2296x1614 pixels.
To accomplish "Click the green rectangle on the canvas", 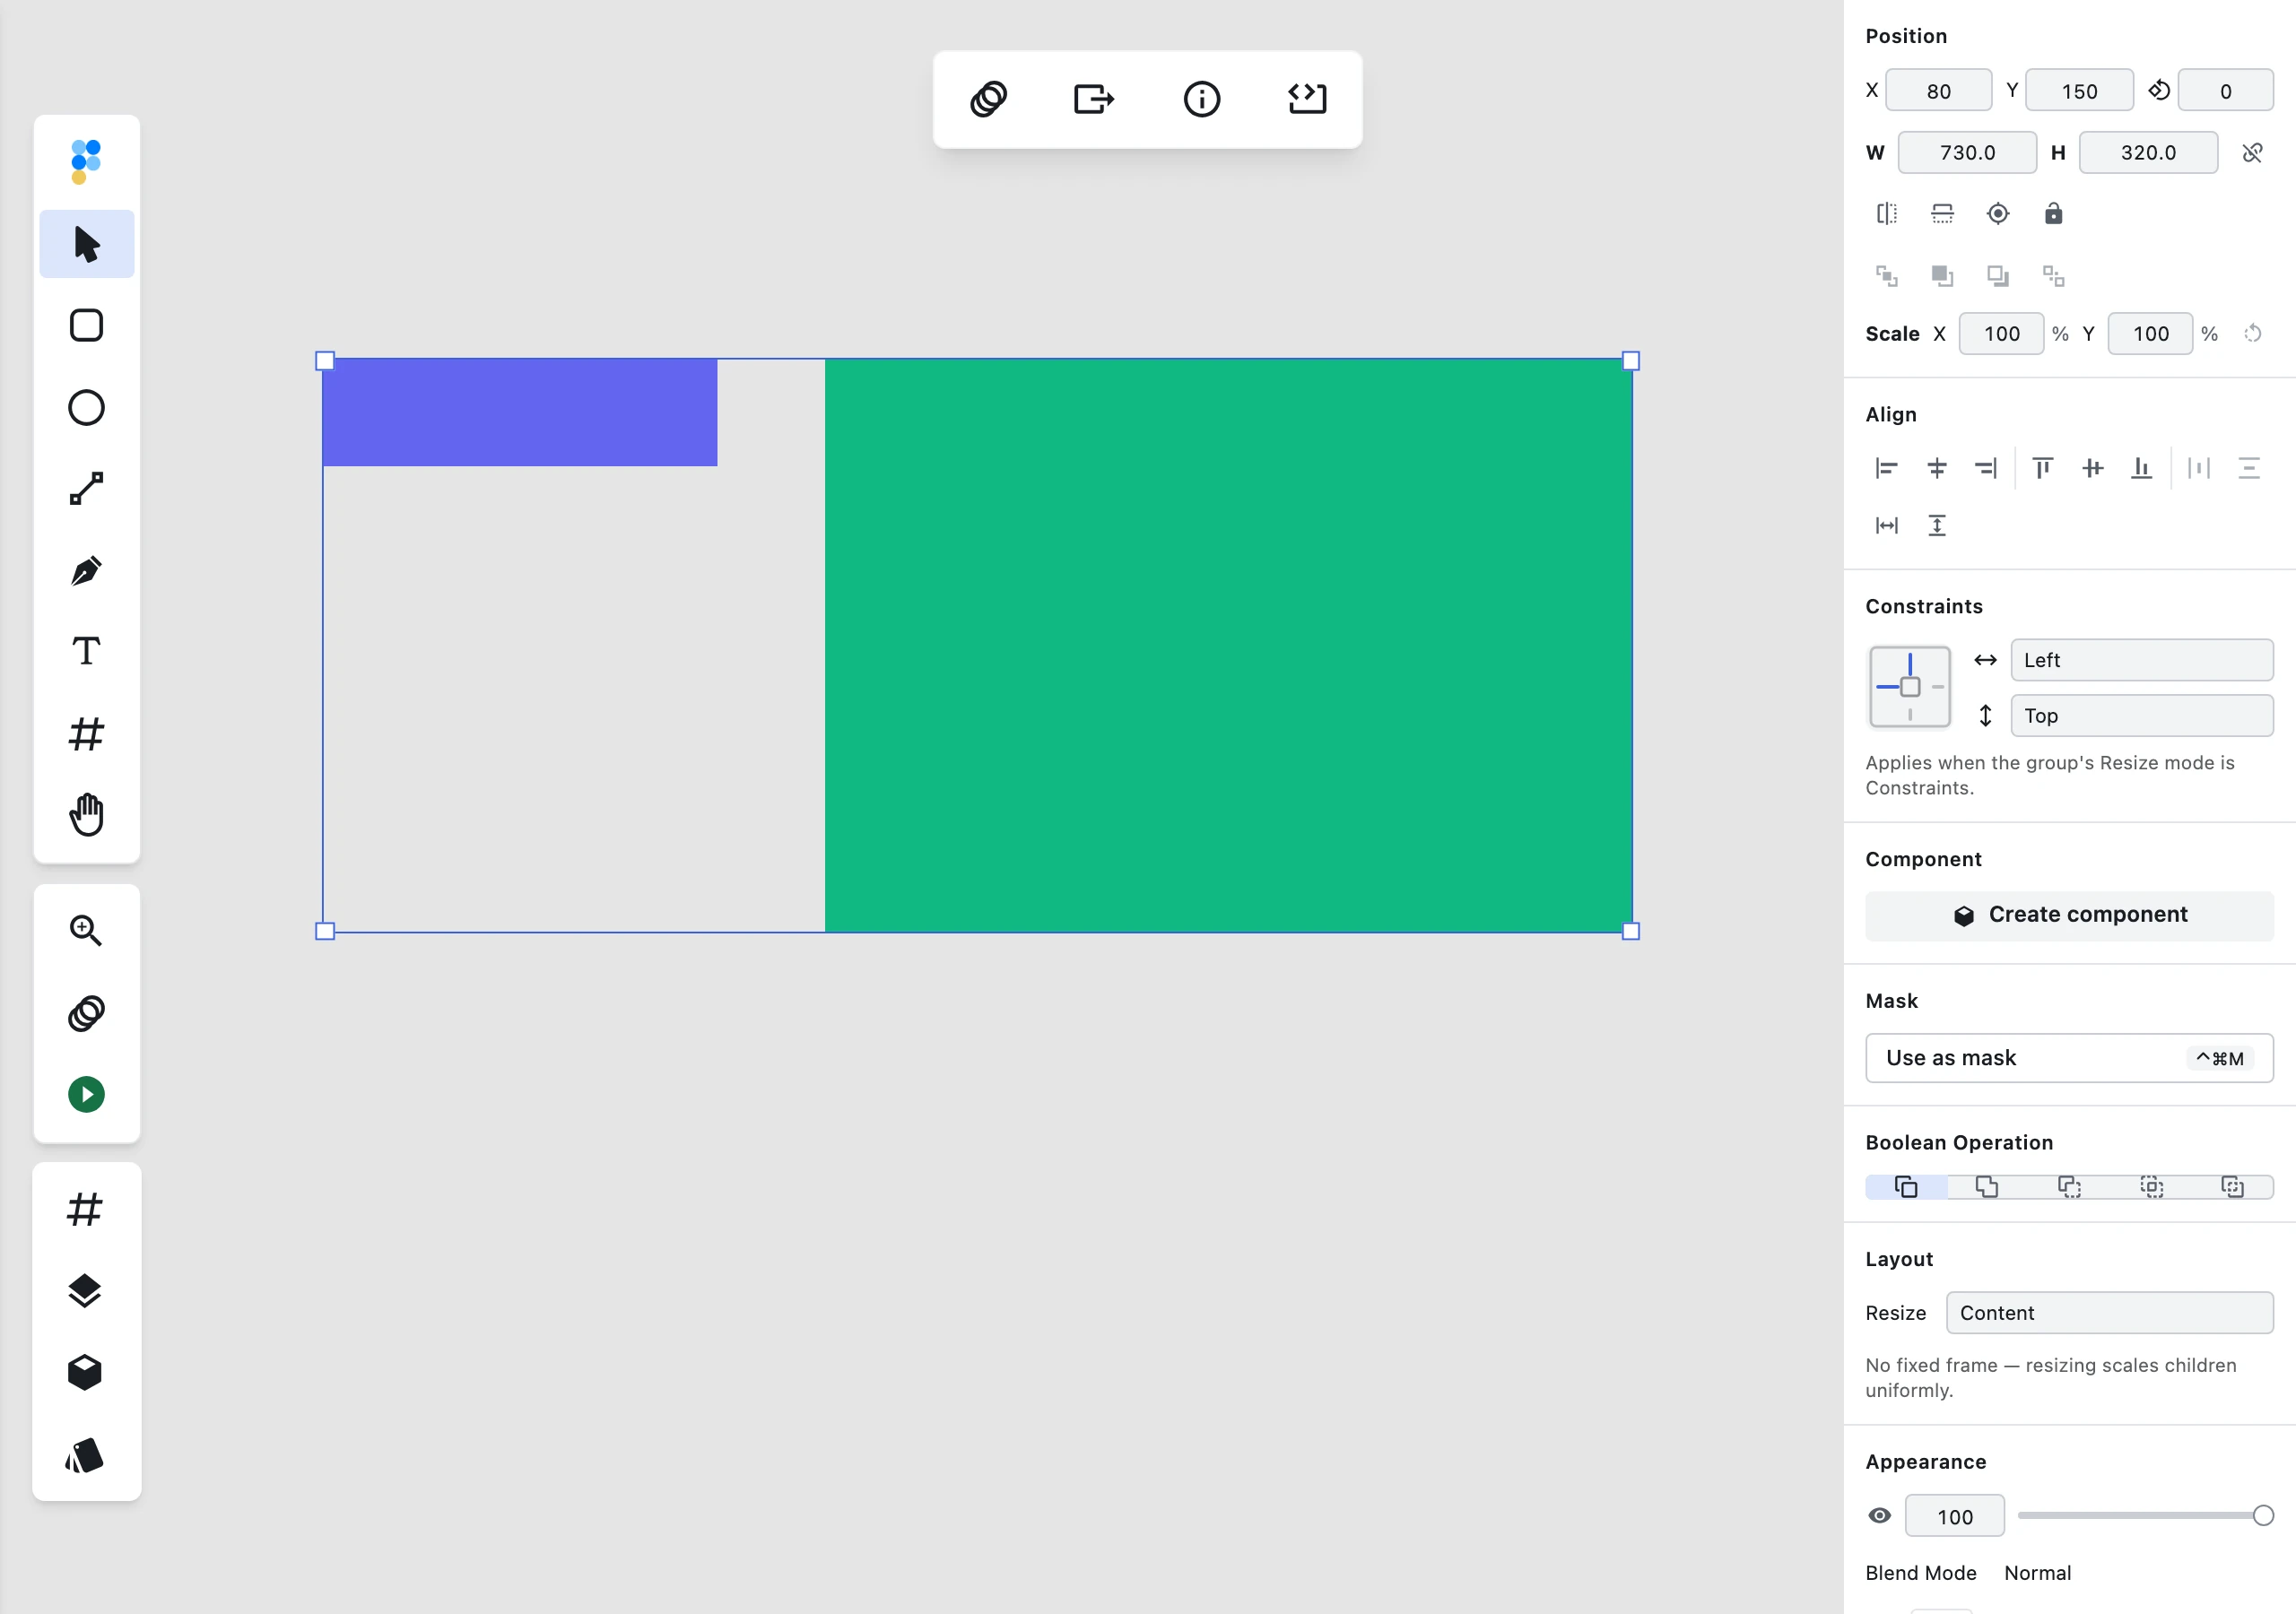I will [x=1228, y=645].
